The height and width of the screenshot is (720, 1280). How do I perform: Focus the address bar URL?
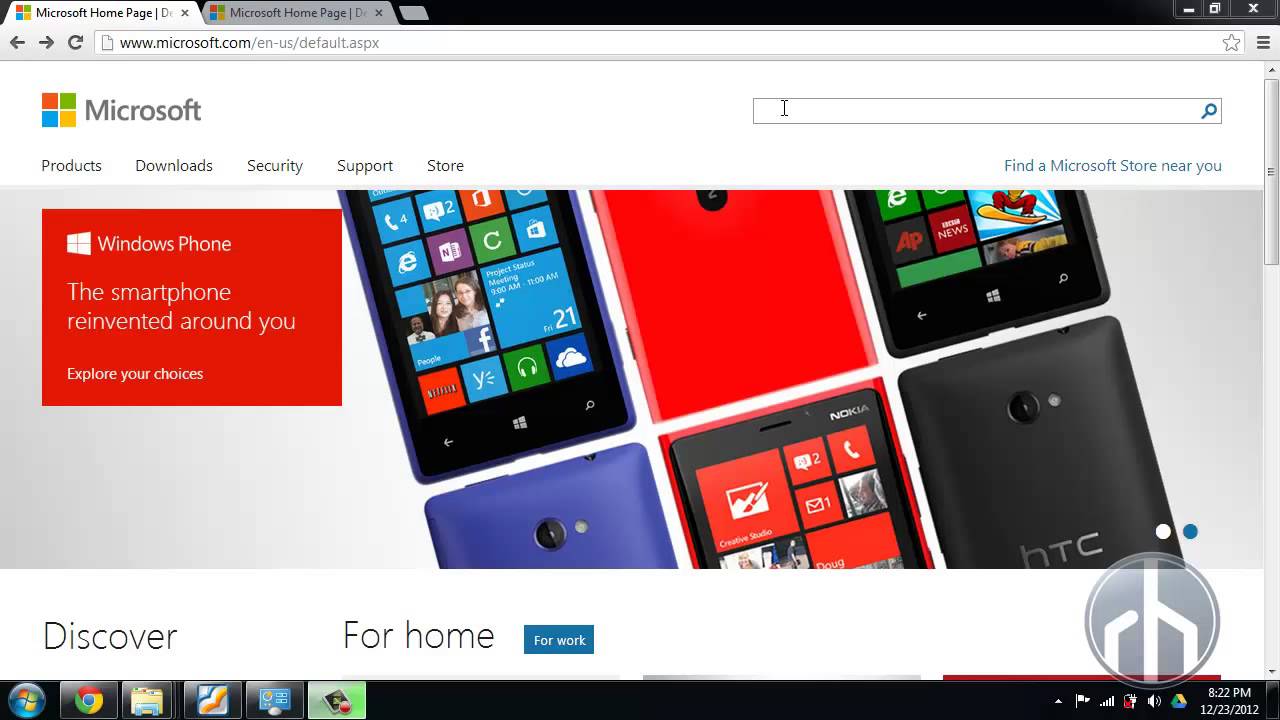pyautogui.click(x=249, y=43)
